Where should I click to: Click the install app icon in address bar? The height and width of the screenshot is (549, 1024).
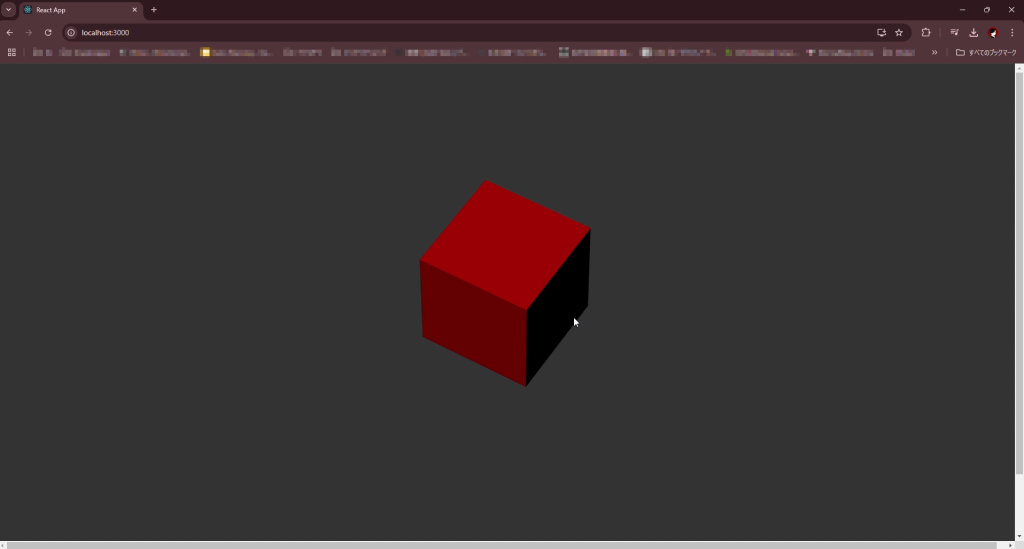pyautogui.click(x=881, y=32)
